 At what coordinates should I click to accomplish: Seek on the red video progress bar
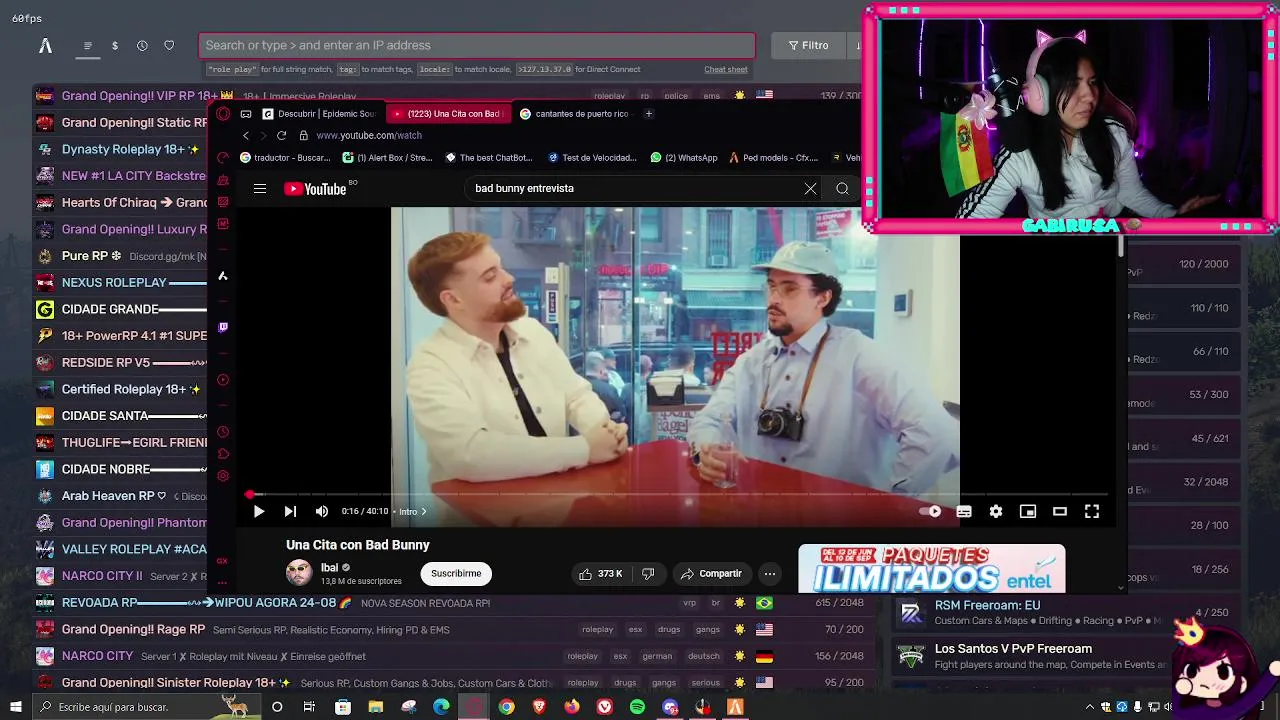coord(677,494)
